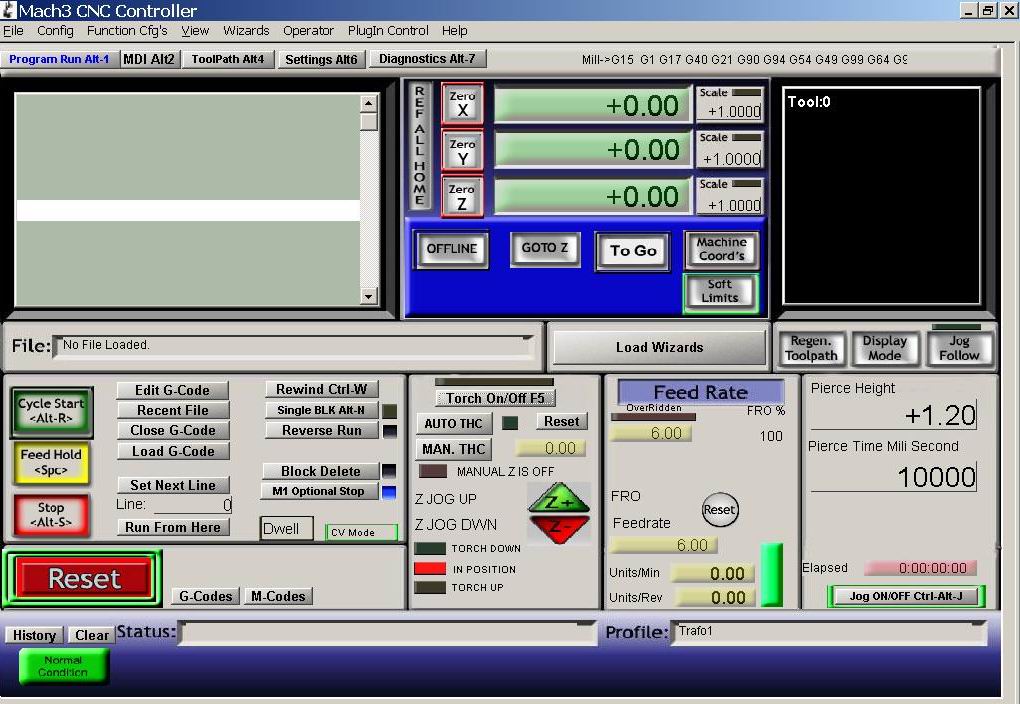The height and width of the screenshot is (704, 1020).
Task: Click the To Go button
Action: point(633,250)
